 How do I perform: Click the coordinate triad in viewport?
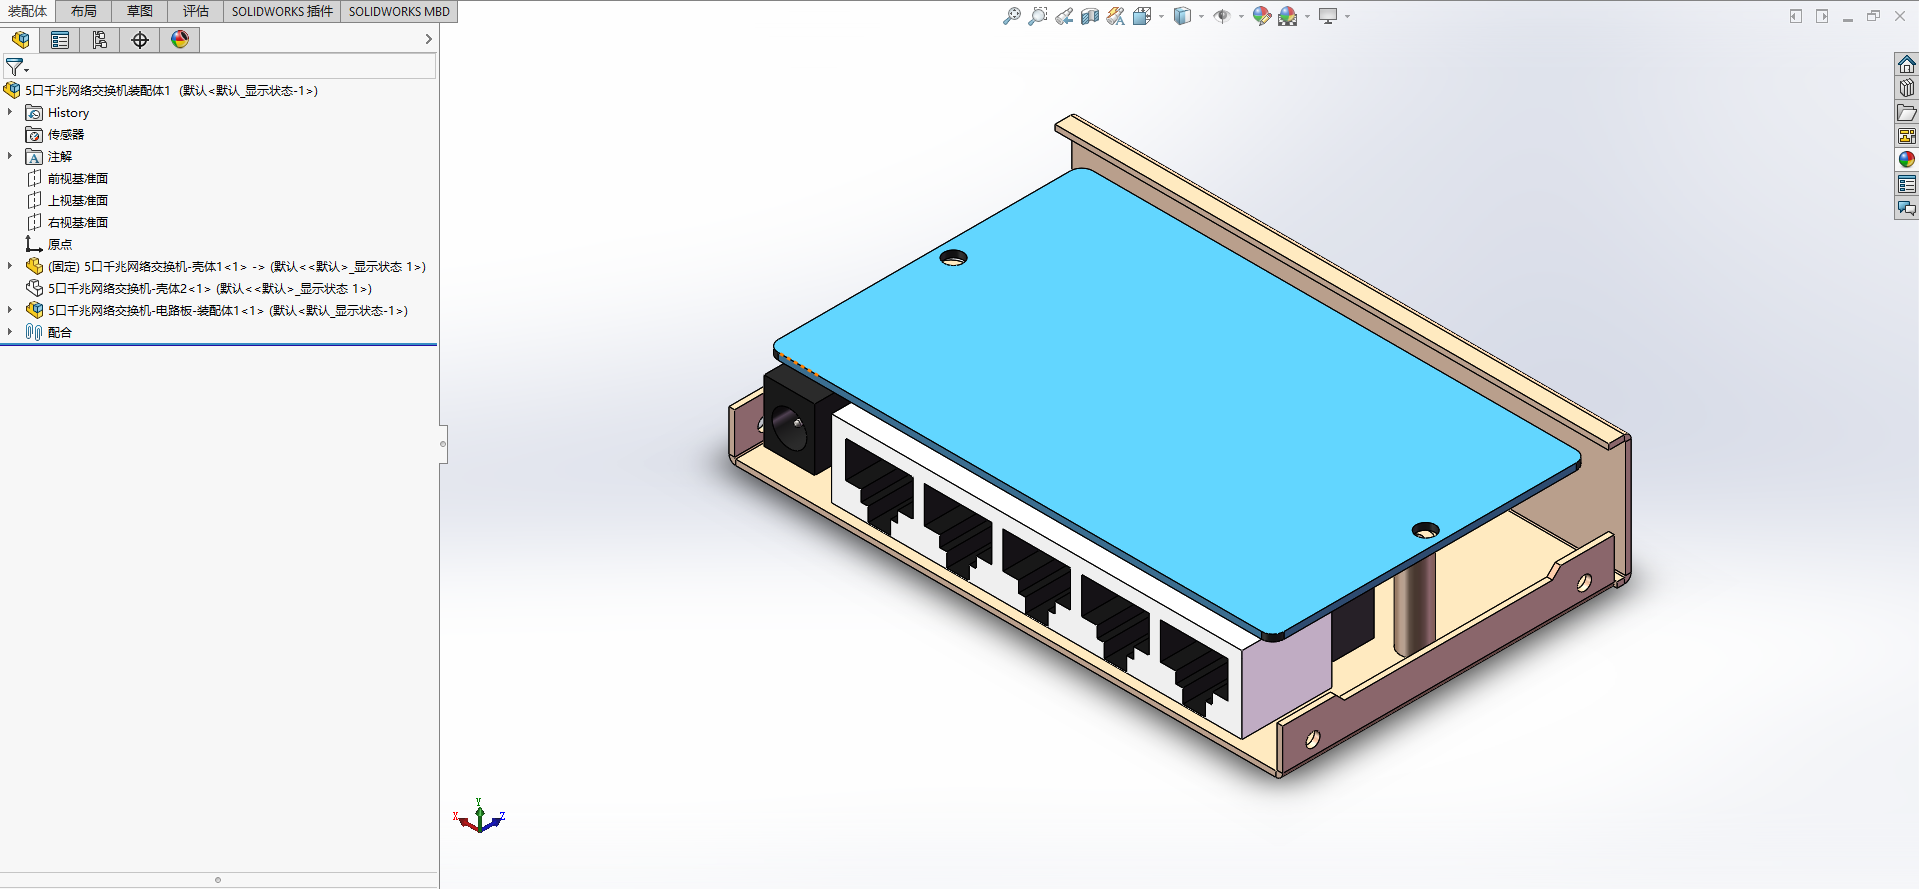point(480,817)
